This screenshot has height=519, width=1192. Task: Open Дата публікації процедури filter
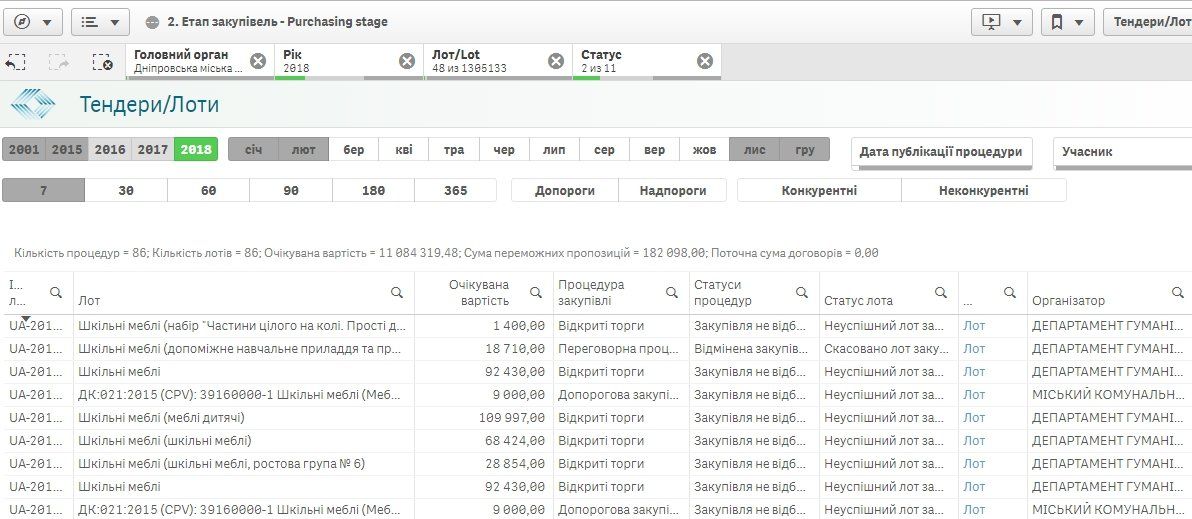click(x=941, y=152)
